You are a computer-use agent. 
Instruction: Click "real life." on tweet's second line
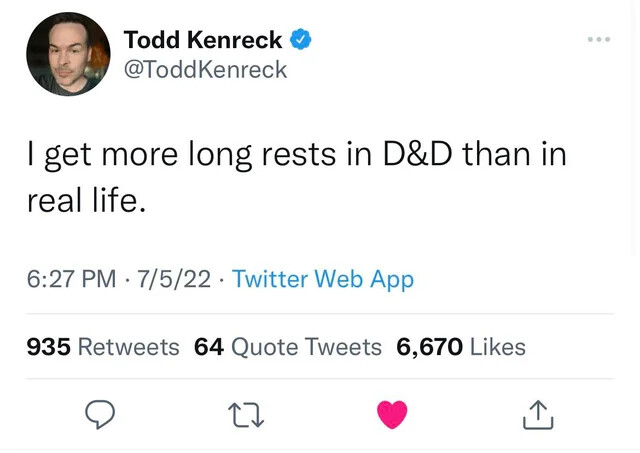[87, 199]
